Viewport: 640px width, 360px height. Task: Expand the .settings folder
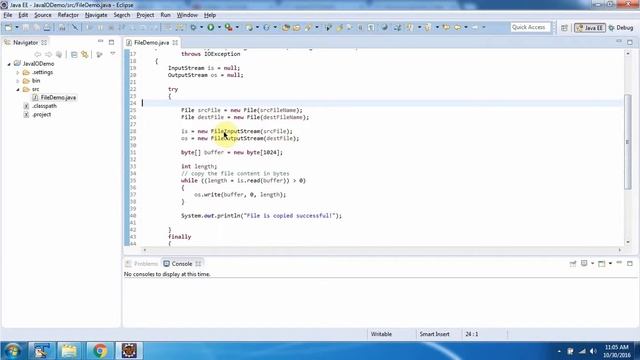tap(18, 73)
